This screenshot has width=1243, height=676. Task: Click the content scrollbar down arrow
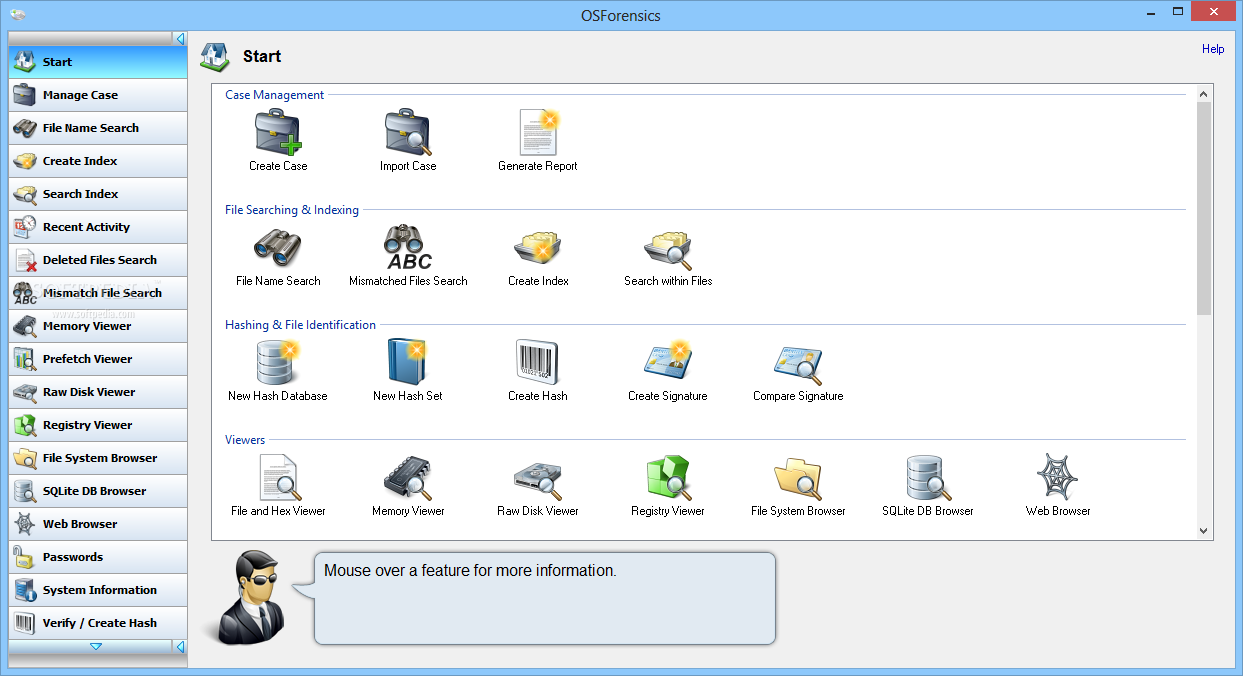(1204, 531)
